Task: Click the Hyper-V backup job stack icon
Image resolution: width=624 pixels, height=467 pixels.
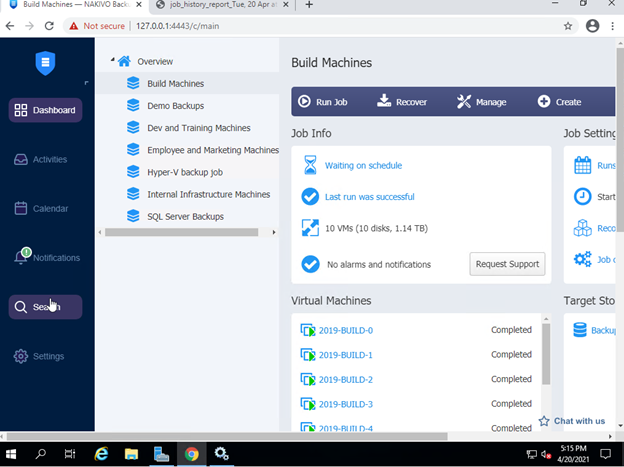Action: (133, 172)
